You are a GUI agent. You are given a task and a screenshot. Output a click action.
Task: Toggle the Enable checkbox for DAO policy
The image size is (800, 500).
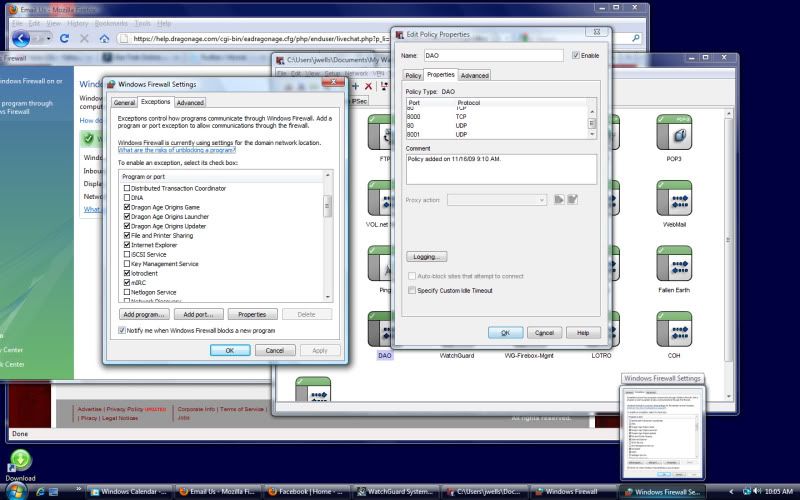coord(576,56)
